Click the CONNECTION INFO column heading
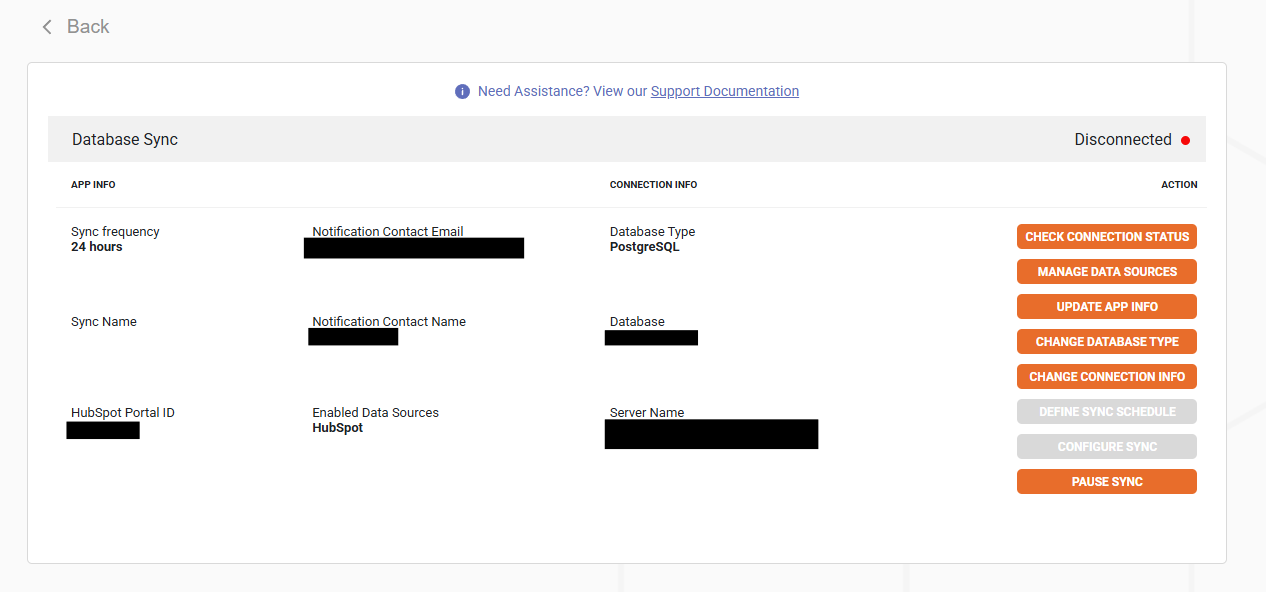 [654, 185]
